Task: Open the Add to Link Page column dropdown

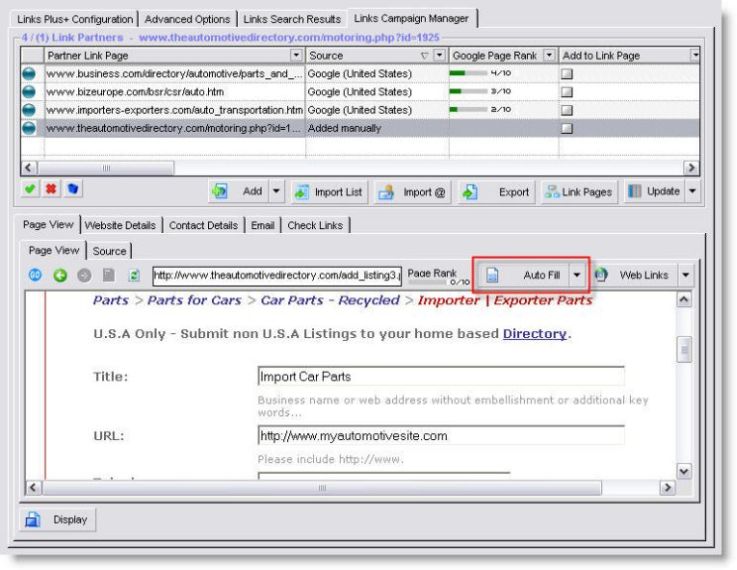Action: coord(695,55)
